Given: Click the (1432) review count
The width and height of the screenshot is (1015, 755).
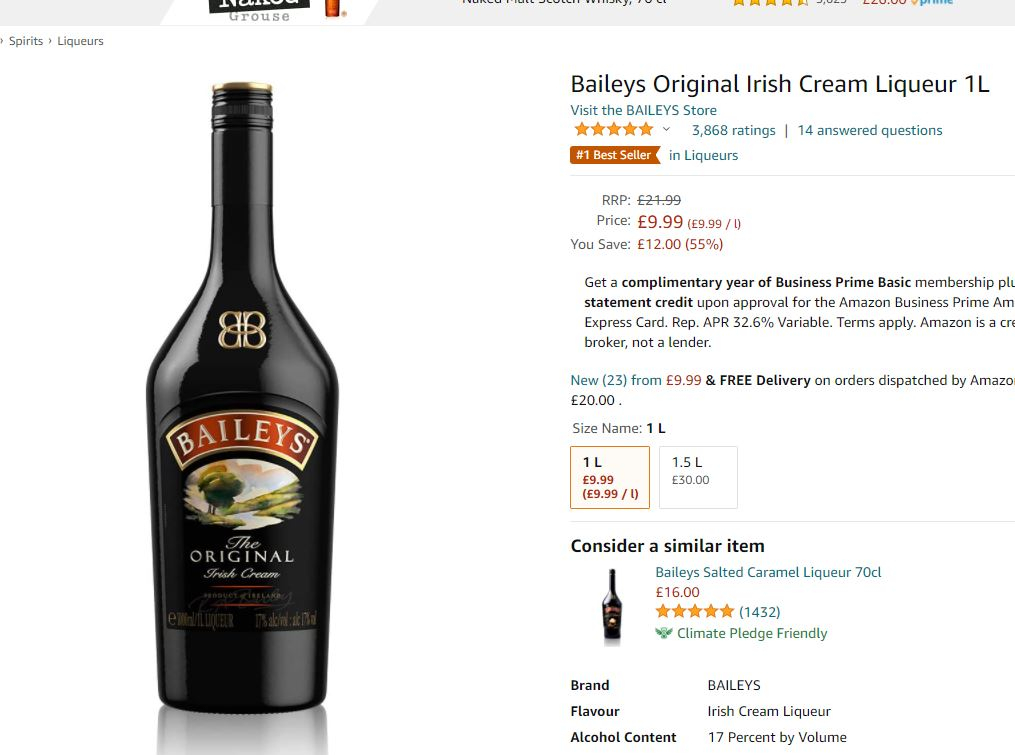Looking at the screenshot, I should pos(760,612).
